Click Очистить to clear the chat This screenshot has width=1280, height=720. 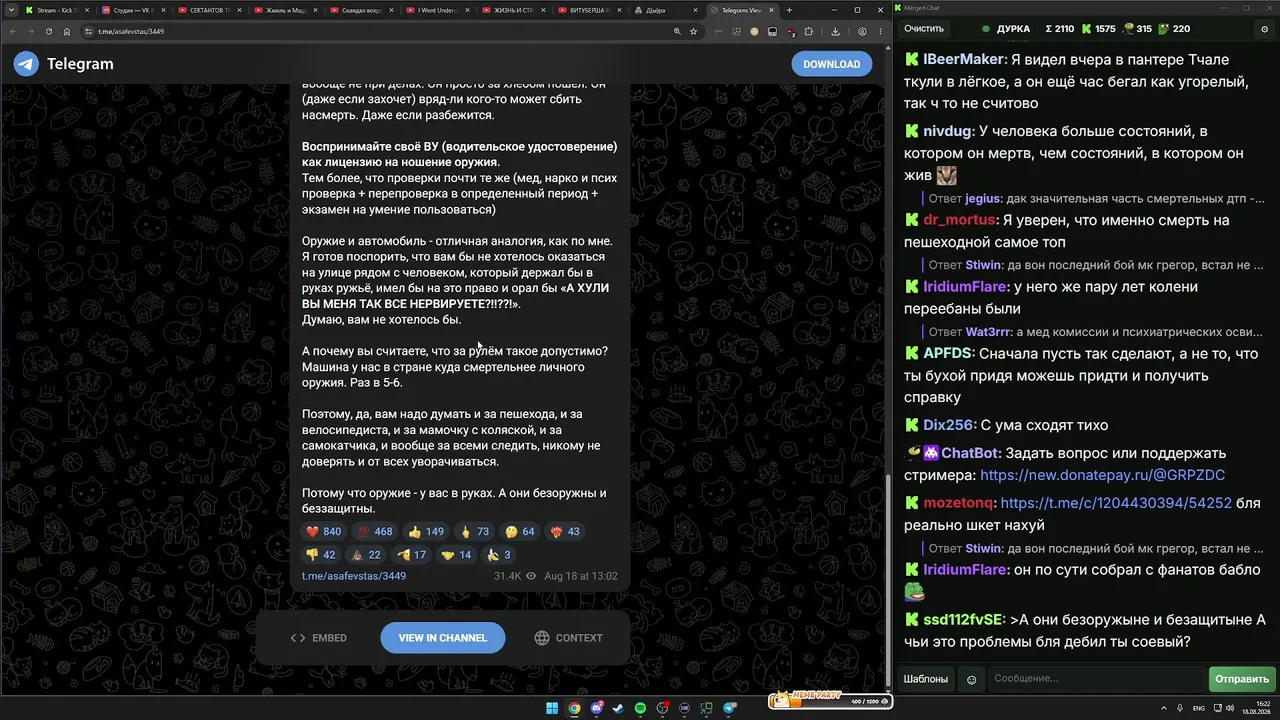pos(924,29)
